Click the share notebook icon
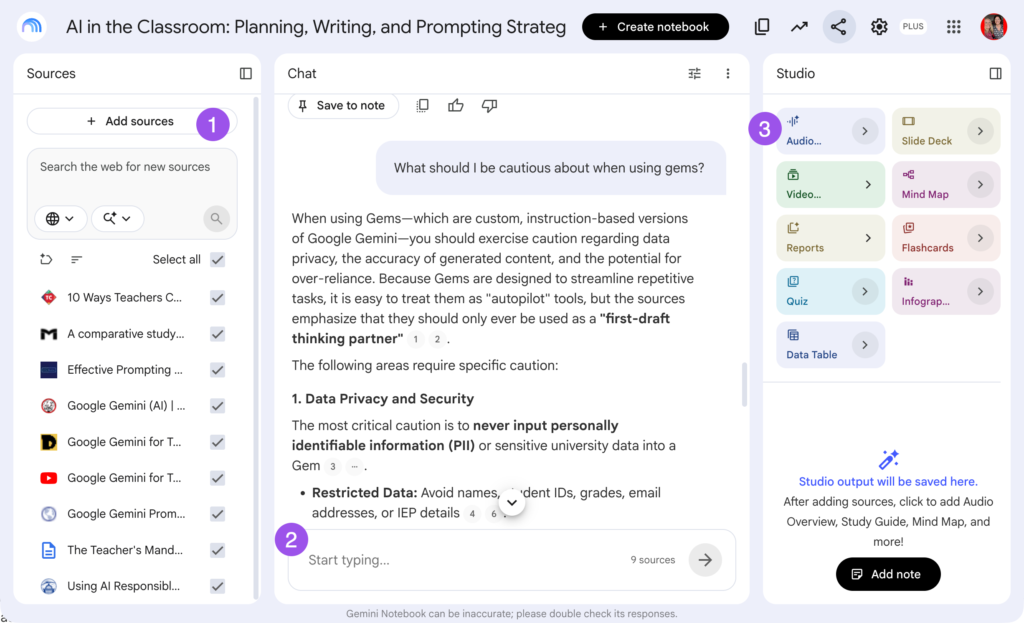This screenshot has width=1024, height=623. tap(839, 27)
